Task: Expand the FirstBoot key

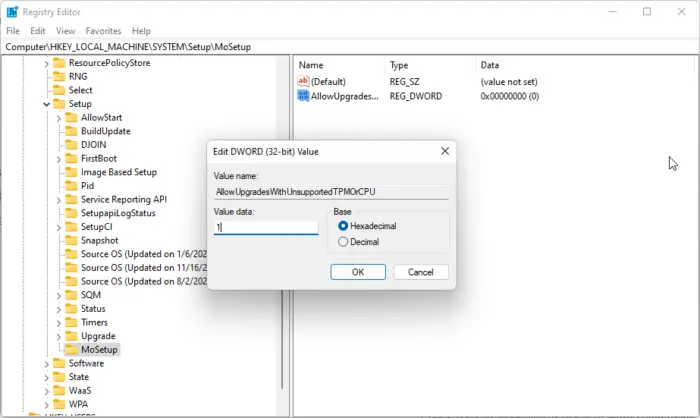Action: tap(58, 159)
